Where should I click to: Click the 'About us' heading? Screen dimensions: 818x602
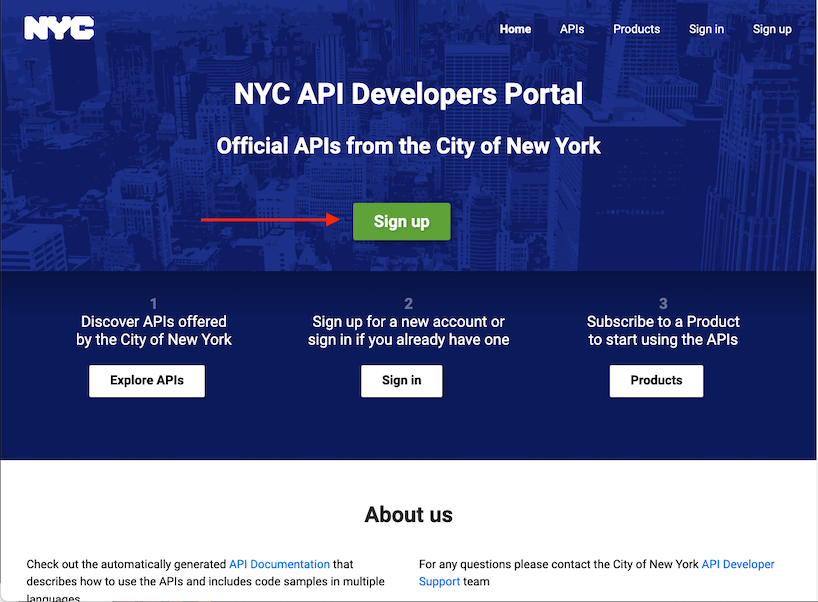coord(408,515)
